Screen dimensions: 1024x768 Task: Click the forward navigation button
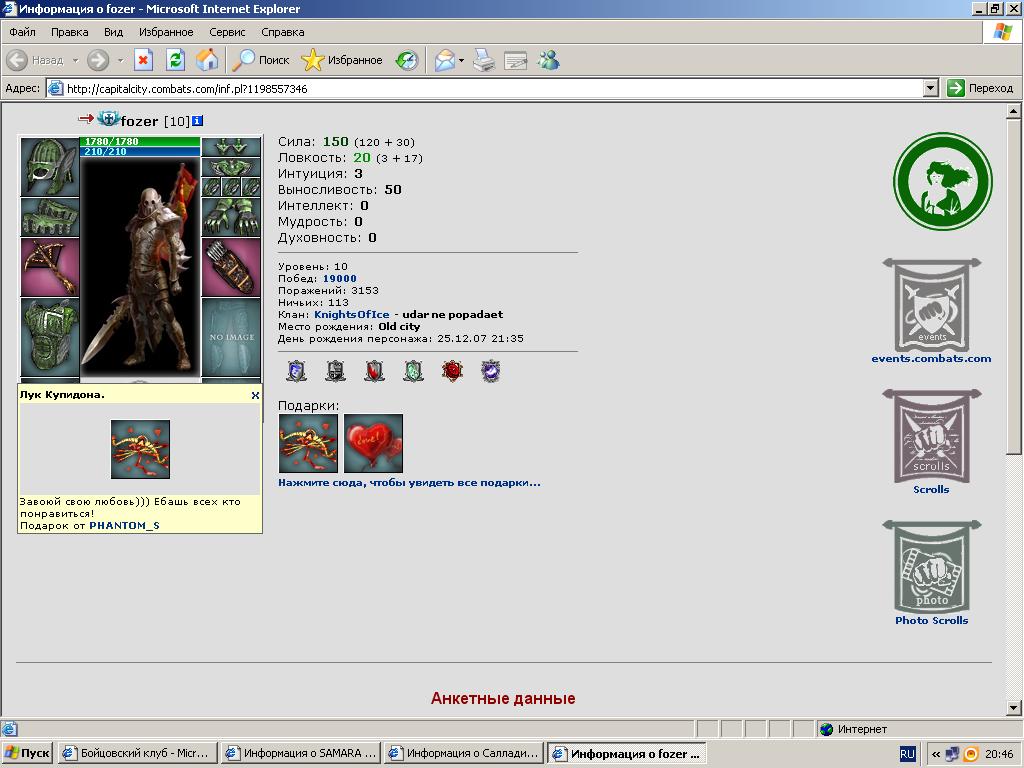tap(98, 60)
